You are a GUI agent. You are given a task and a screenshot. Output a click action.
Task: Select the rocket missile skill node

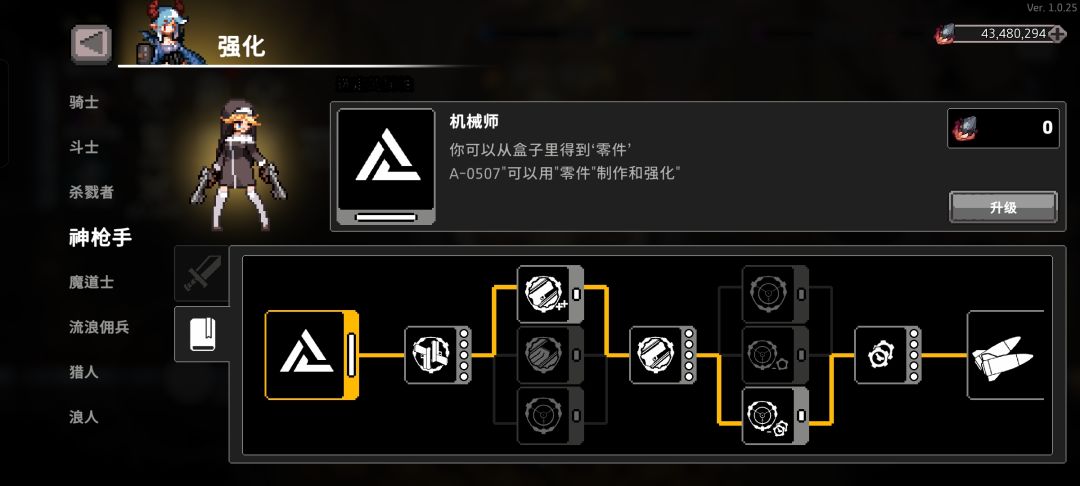point(1006,355)
